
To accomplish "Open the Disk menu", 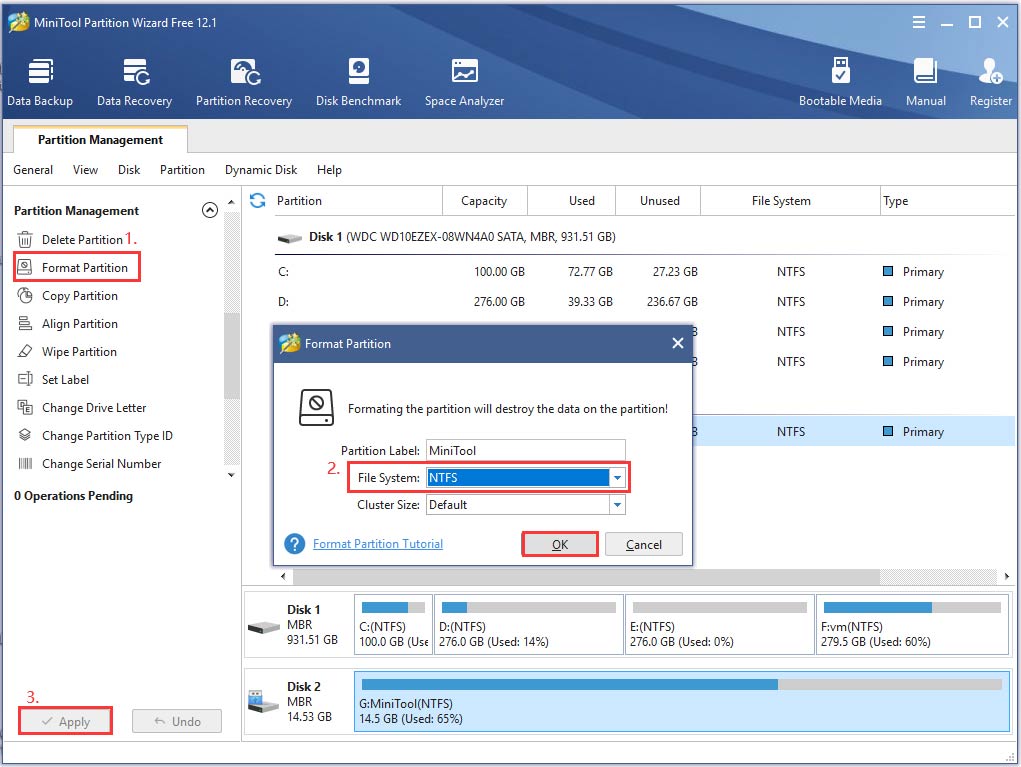I will (x=129, y=170).
